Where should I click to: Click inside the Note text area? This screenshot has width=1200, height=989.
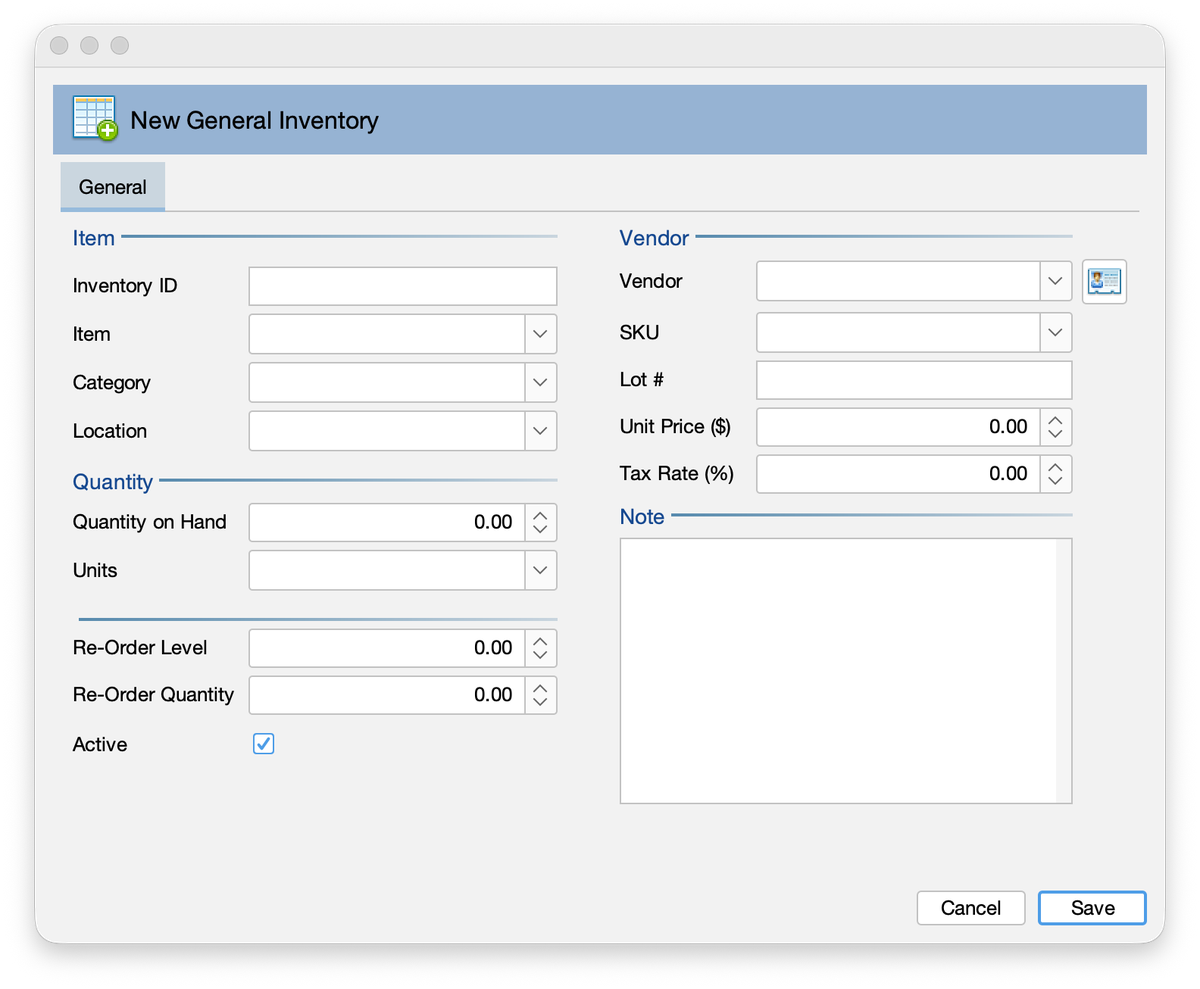838,670
